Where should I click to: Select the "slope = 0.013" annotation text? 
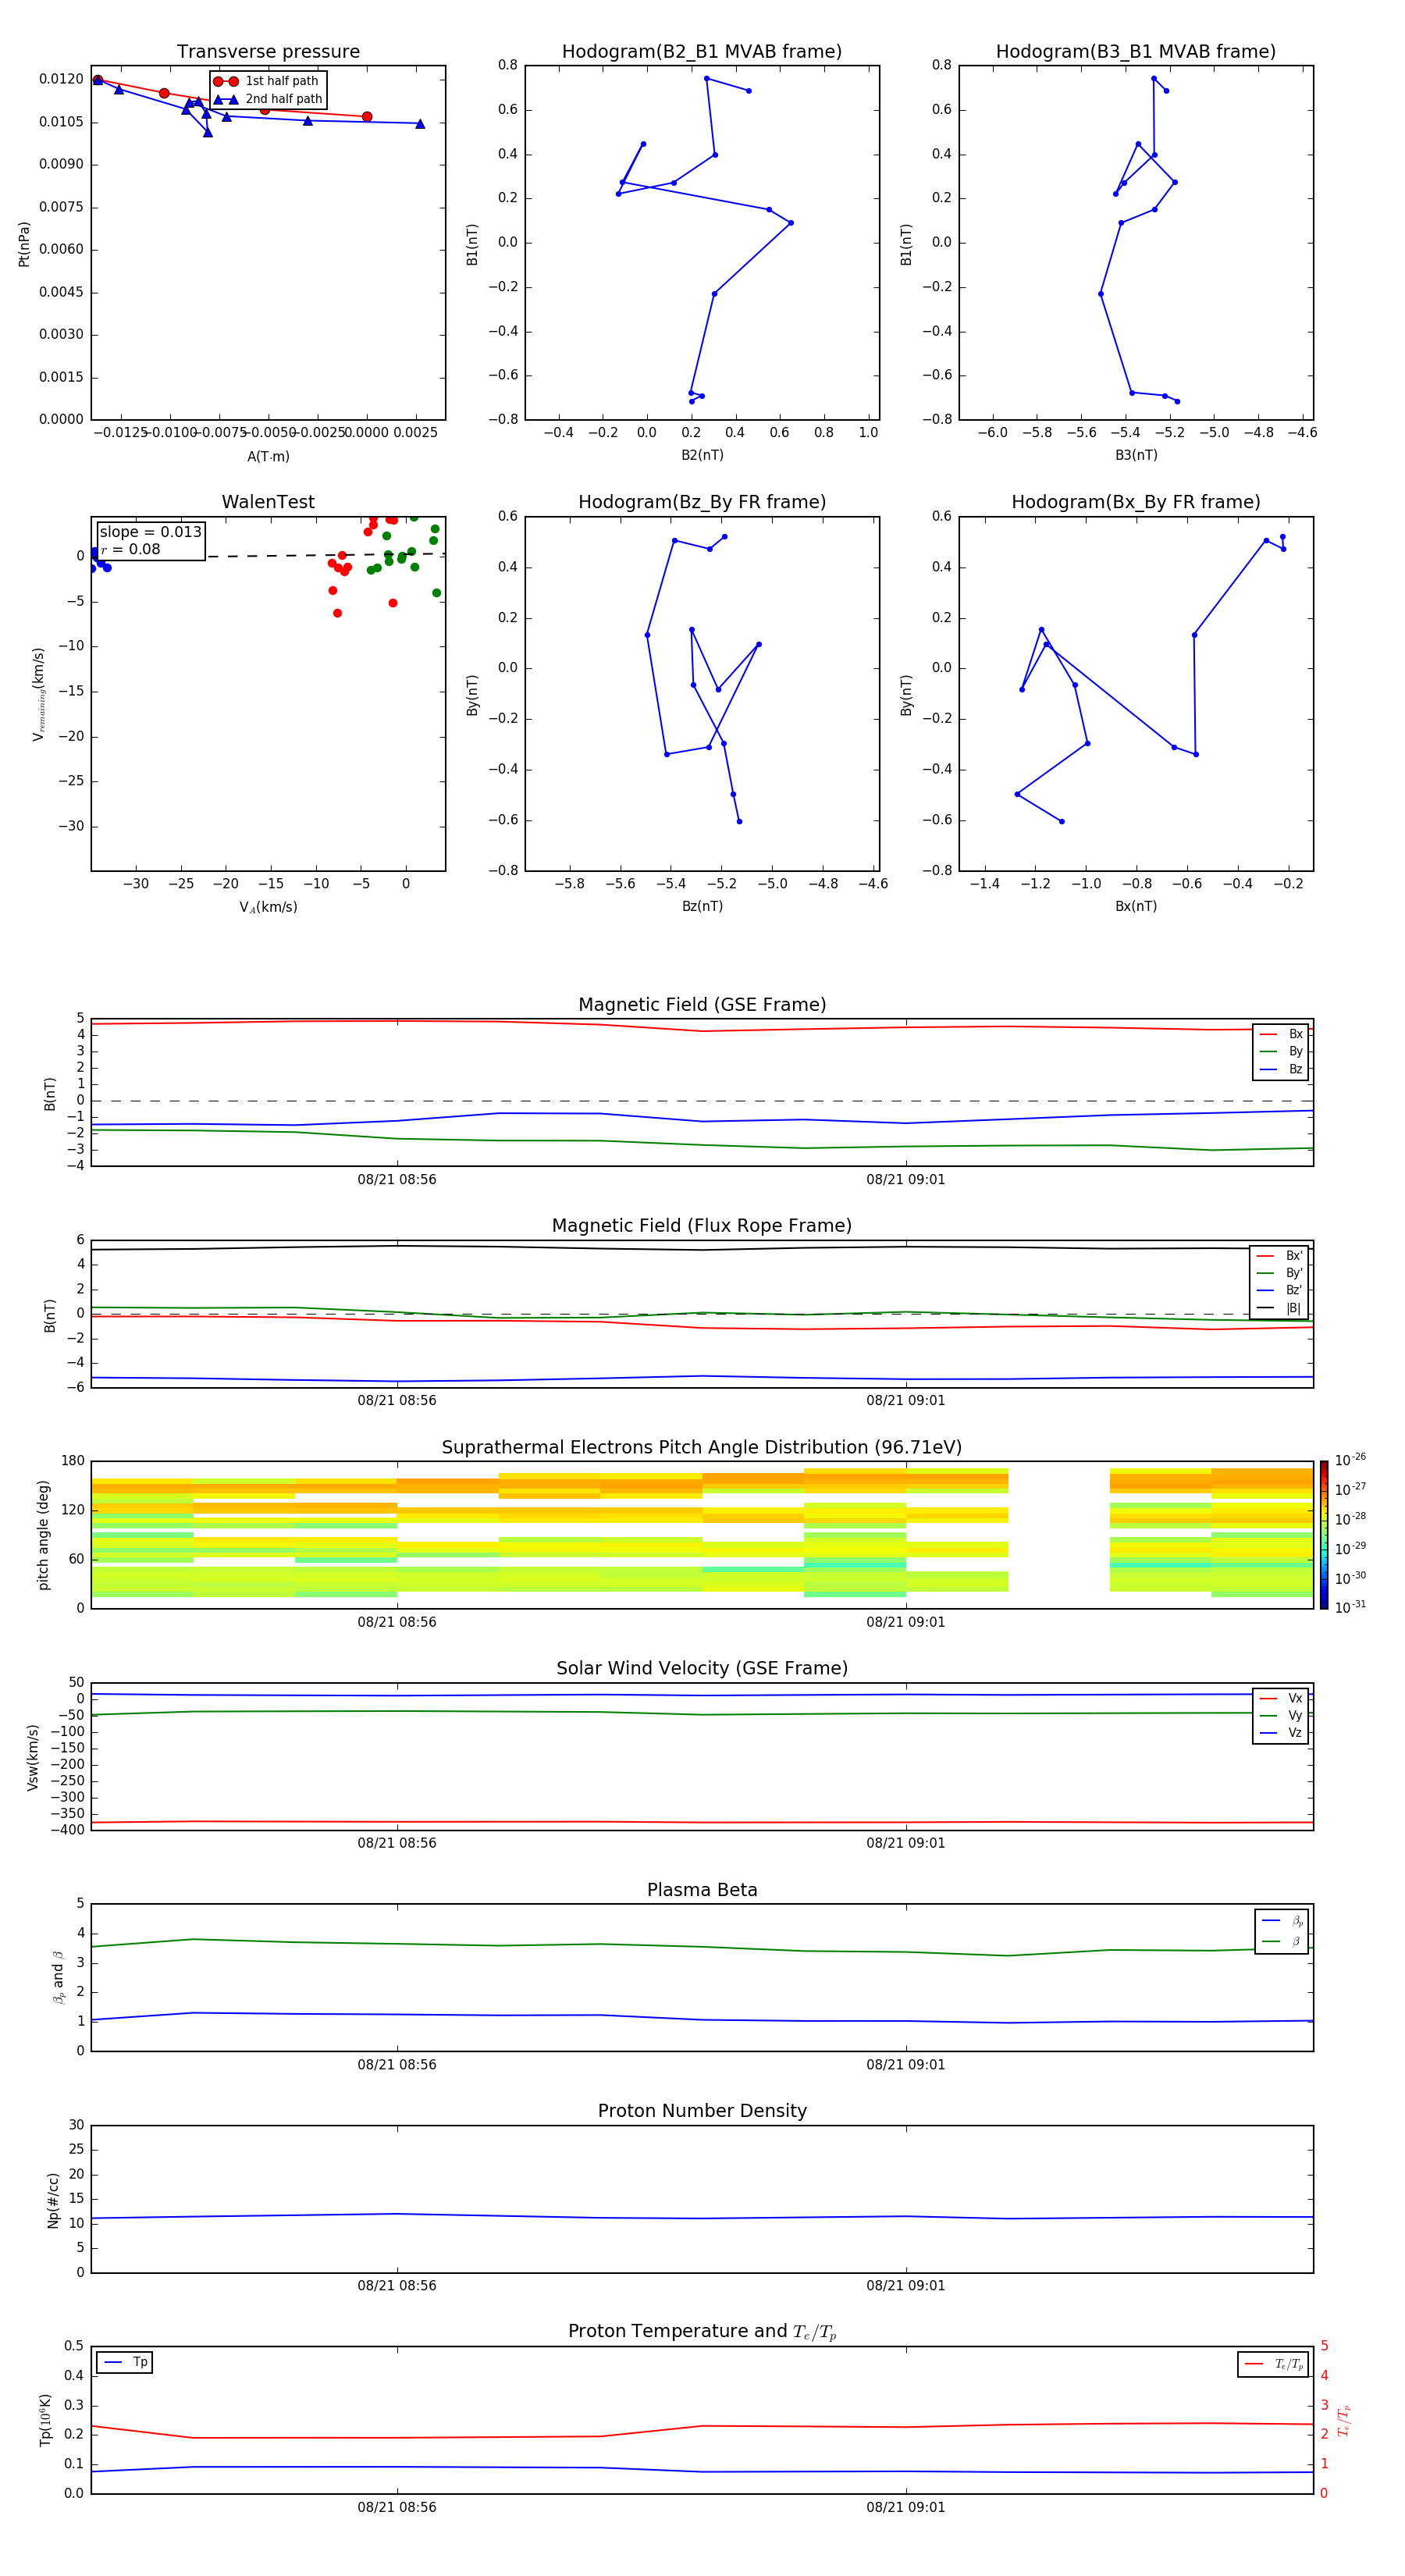pos(150,532)
